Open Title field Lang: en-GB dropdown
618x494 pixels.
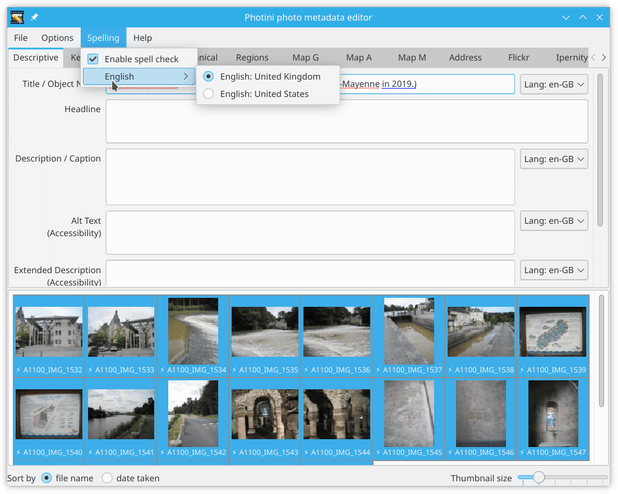tap(554, 84)
